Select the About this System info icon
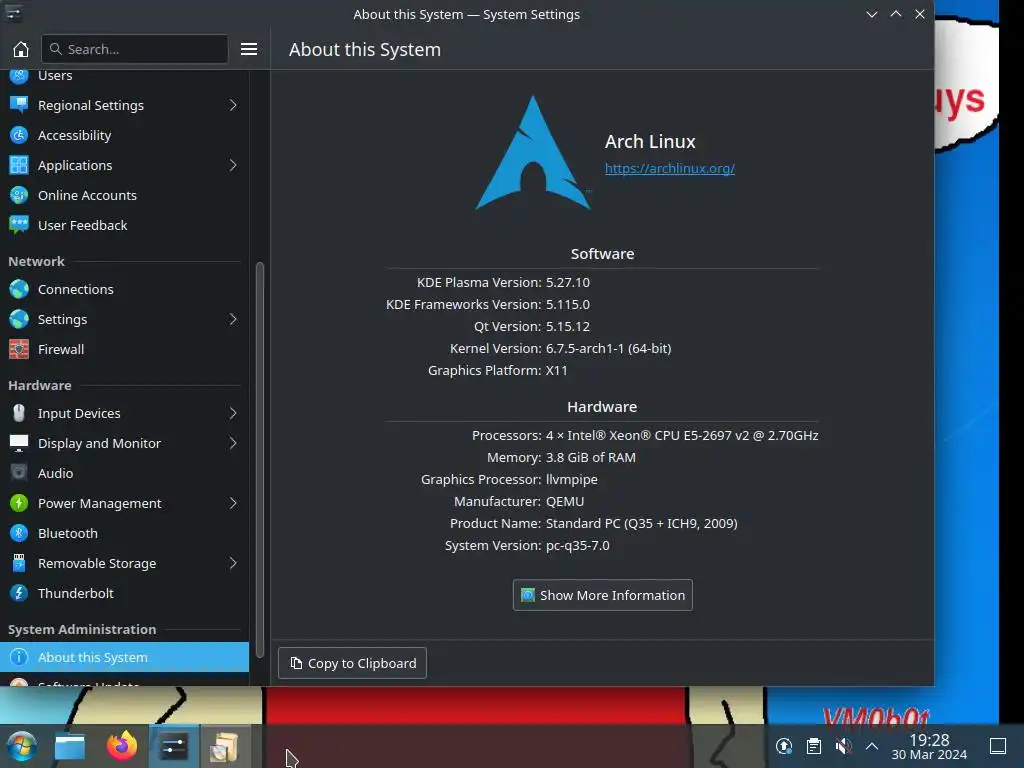 (19, 657)
